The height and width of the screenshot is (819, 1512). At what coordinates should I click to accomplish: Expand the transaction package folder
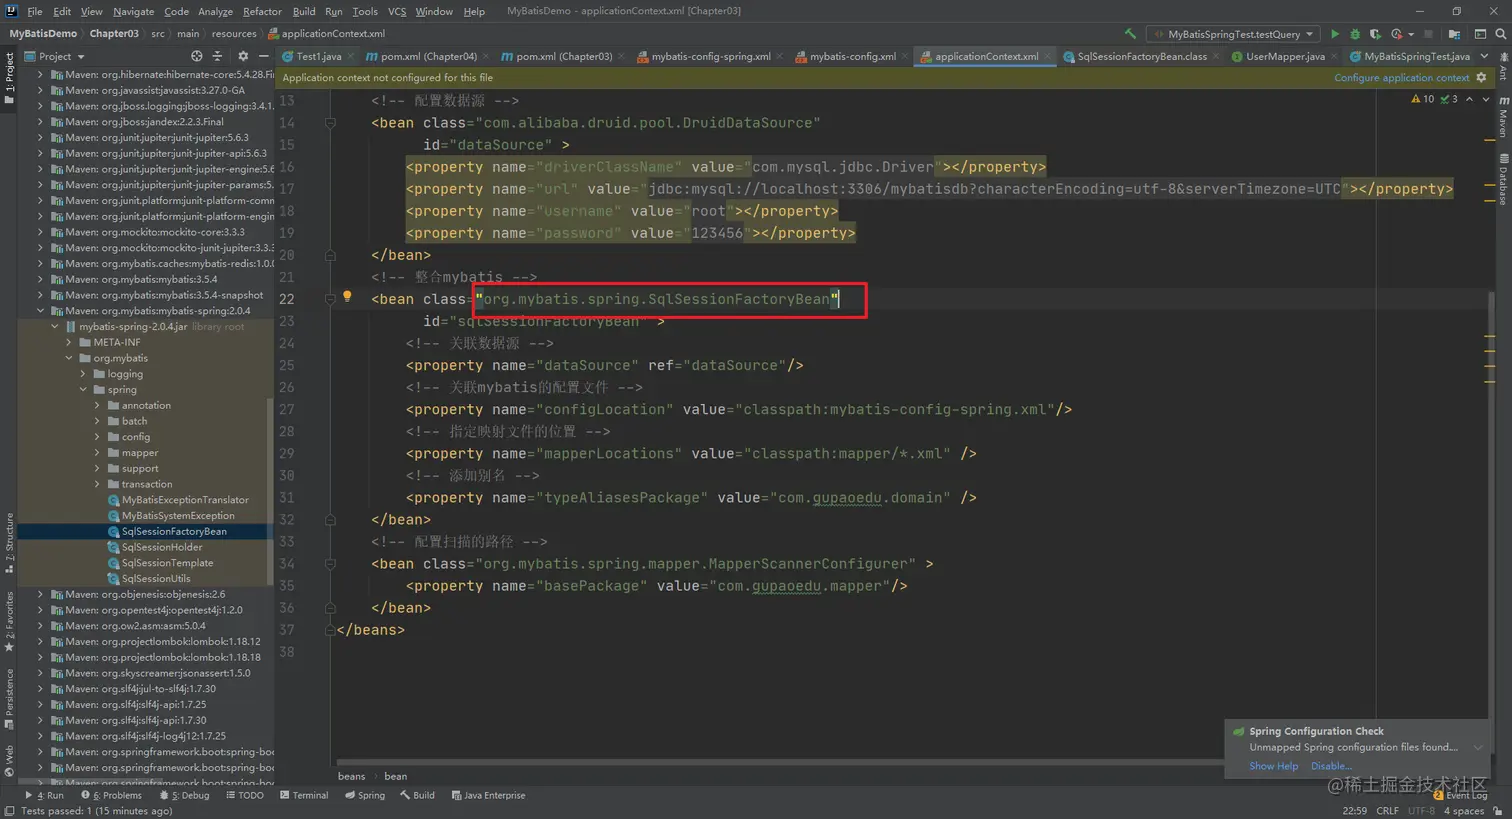point(97,484)
